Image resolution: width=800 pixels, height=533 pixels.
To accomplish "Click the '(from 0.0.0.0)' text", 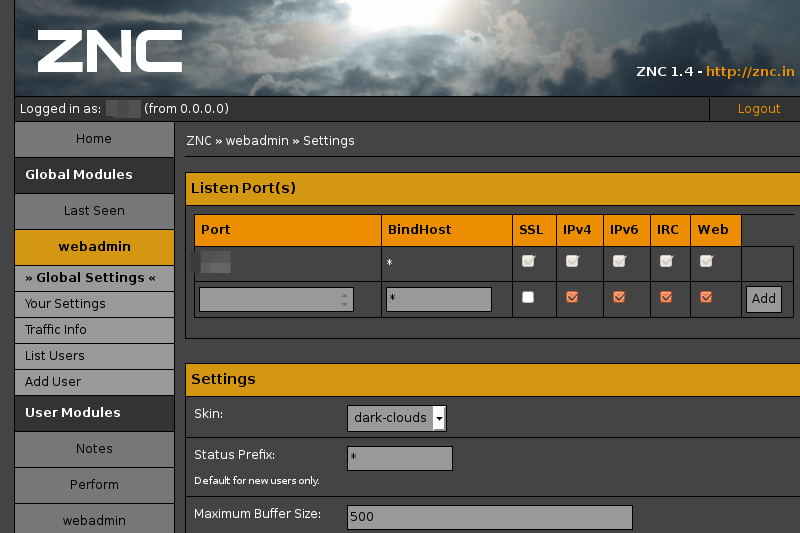I will pyautogui.click(x=186, y=109).
